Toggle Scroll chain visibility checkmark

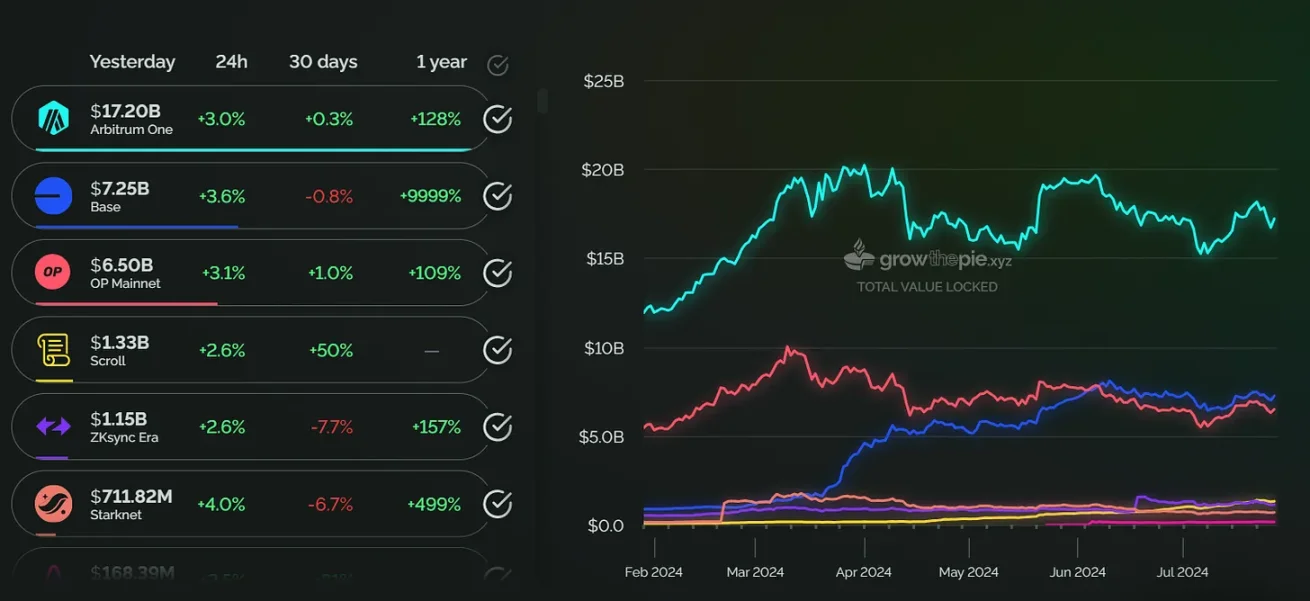point(497,350)
